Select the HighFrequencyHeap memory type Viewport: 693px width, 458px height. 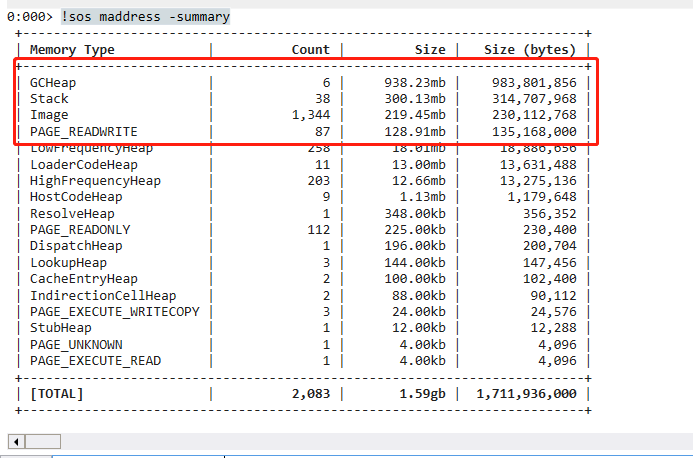click(95, 181)
